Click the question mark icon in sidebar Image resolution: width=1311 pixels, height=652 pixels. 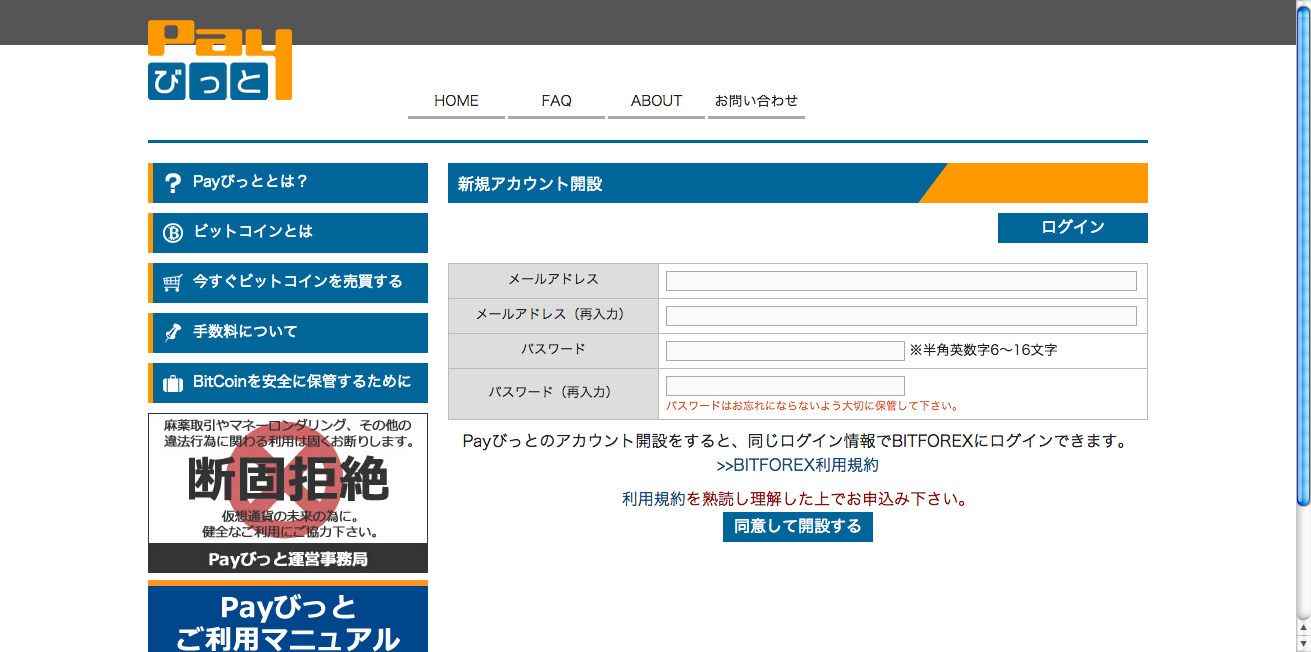[172, 183]
